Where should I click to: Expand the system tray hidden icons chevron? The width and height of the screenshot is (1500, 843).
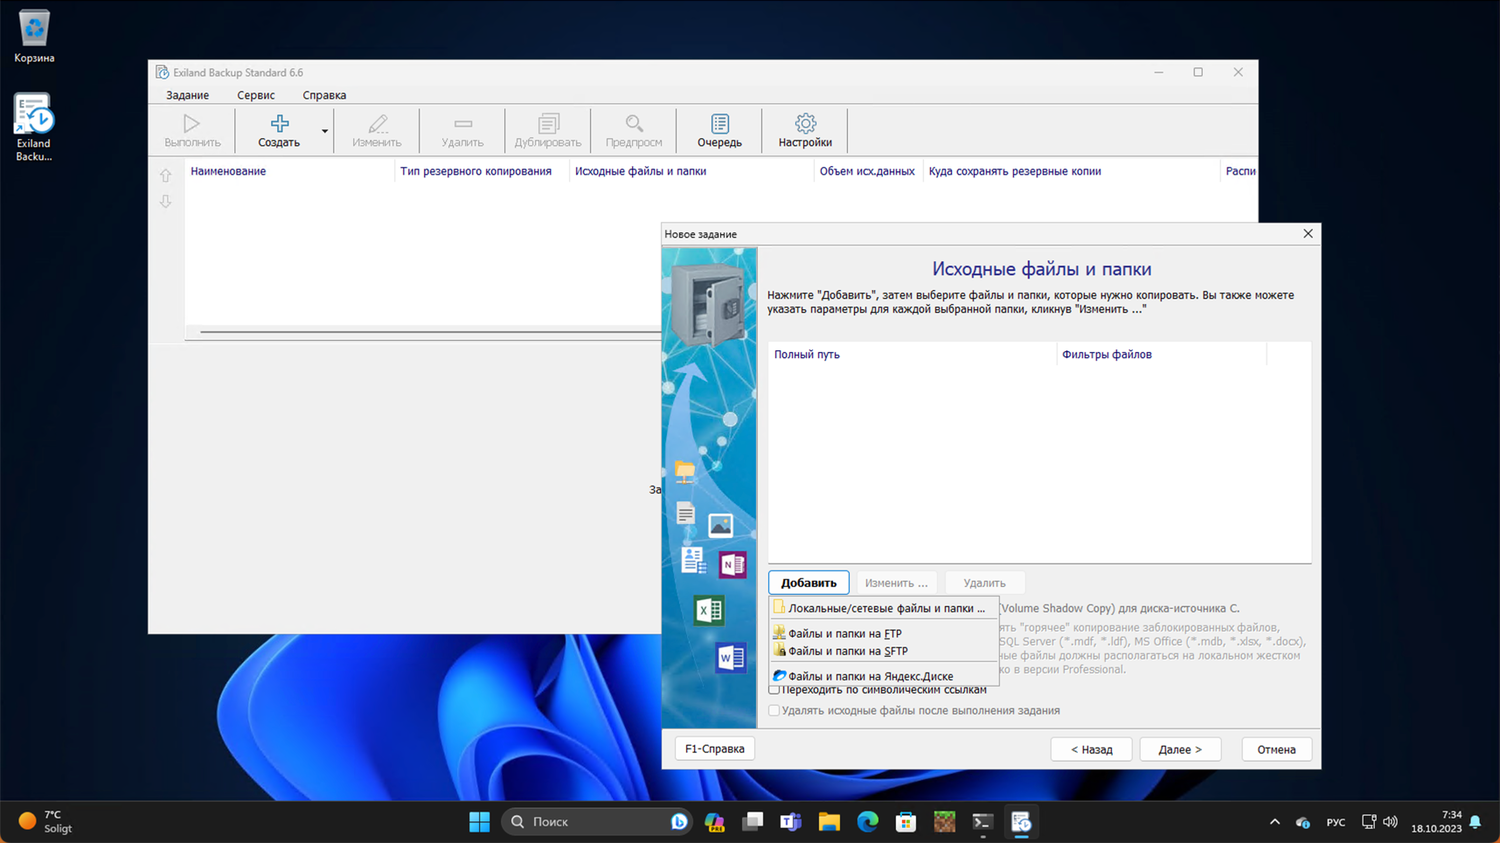click(x=1274, y=822)
